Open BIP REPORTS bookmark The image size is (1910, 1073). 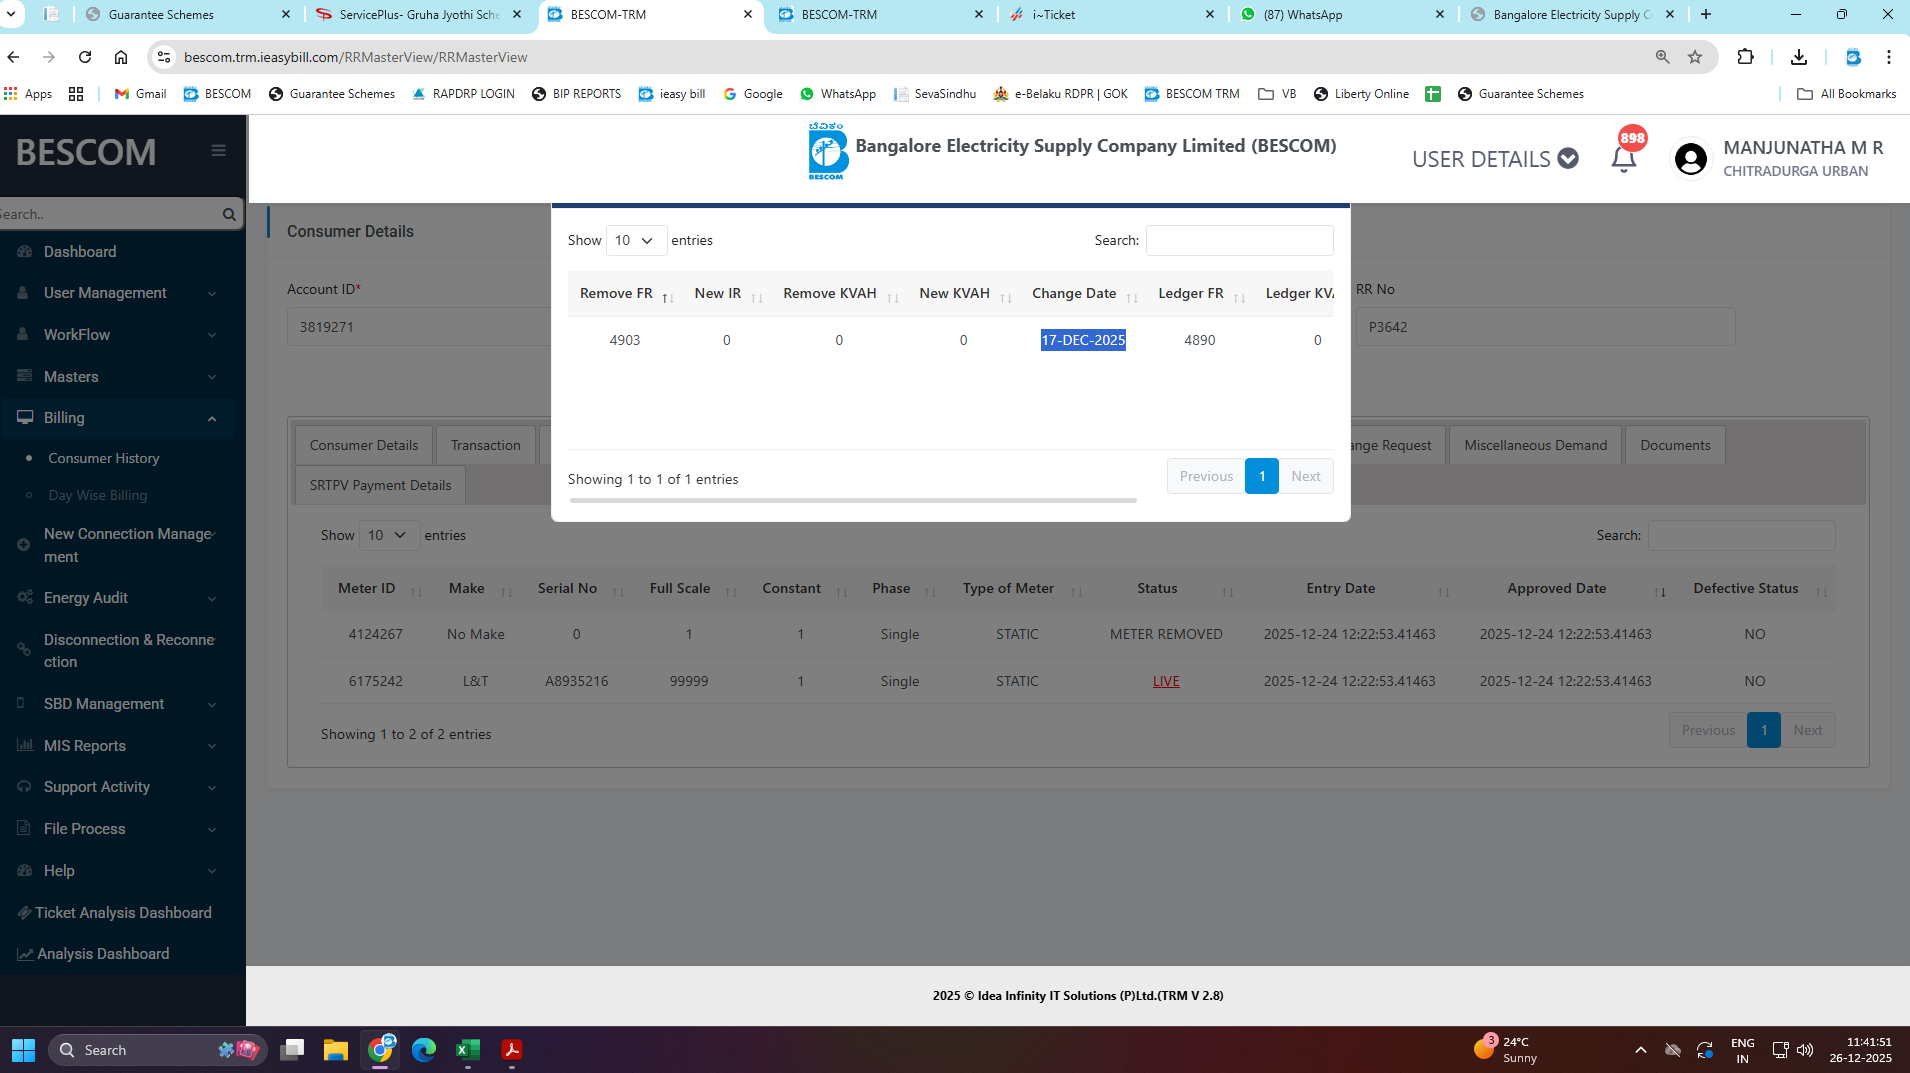pyautogui.click(x=577, y=94)
